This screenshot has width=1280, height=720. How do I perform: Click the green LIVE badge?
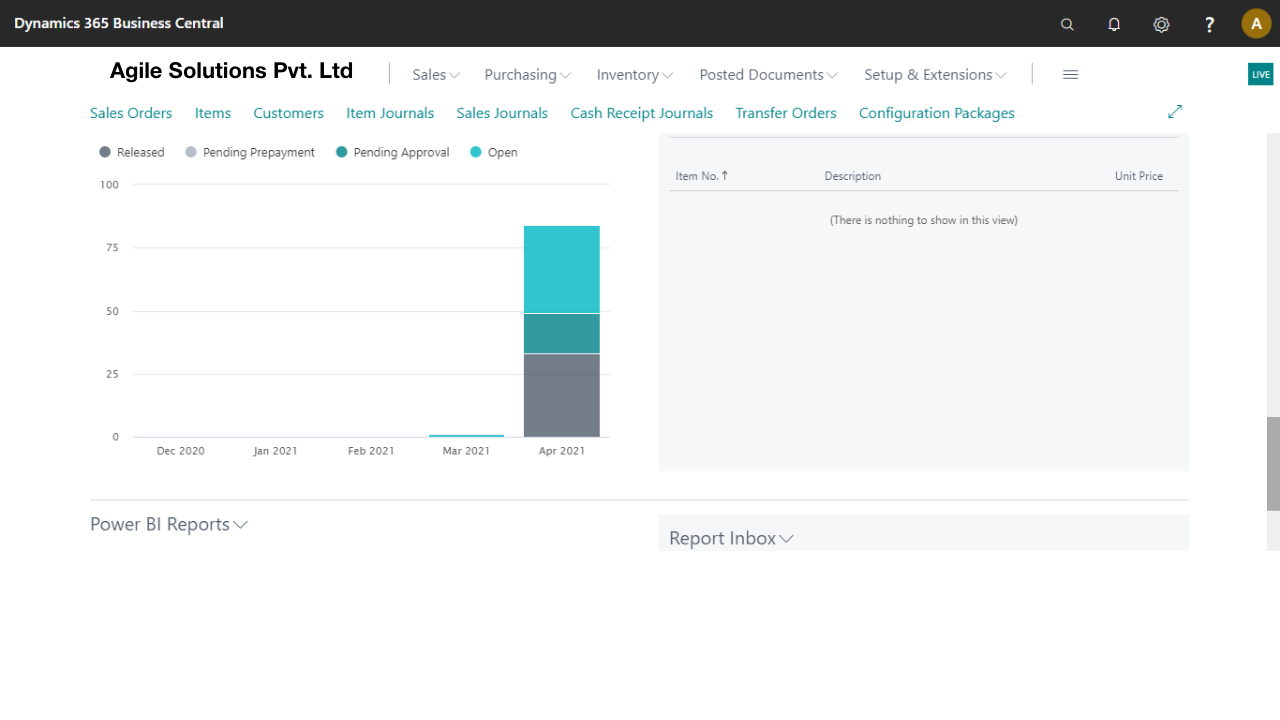click(x=1260, y=74)
